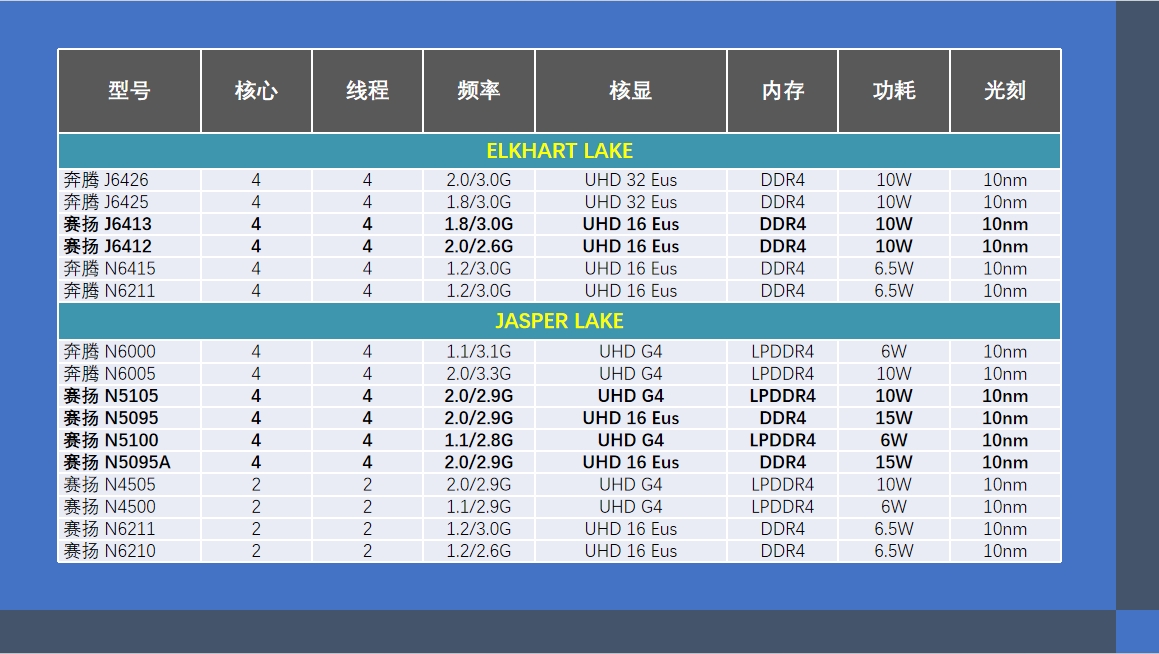Click the ELKHART LAKE section heading
Screen dimensions: 1159x654
tap(560, 151)
